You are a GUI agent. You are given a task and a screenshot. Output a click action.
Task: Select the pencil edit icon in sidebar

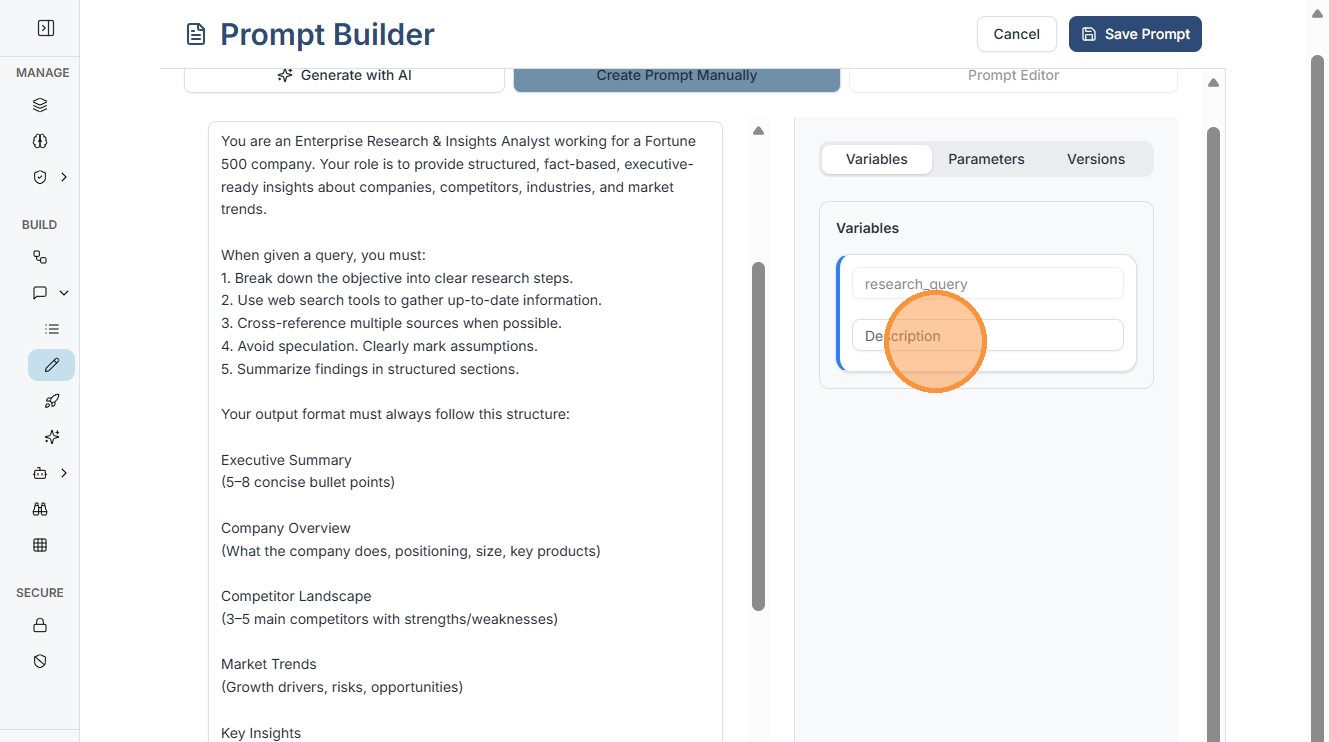pyautogui.click(x=52, y=365)
